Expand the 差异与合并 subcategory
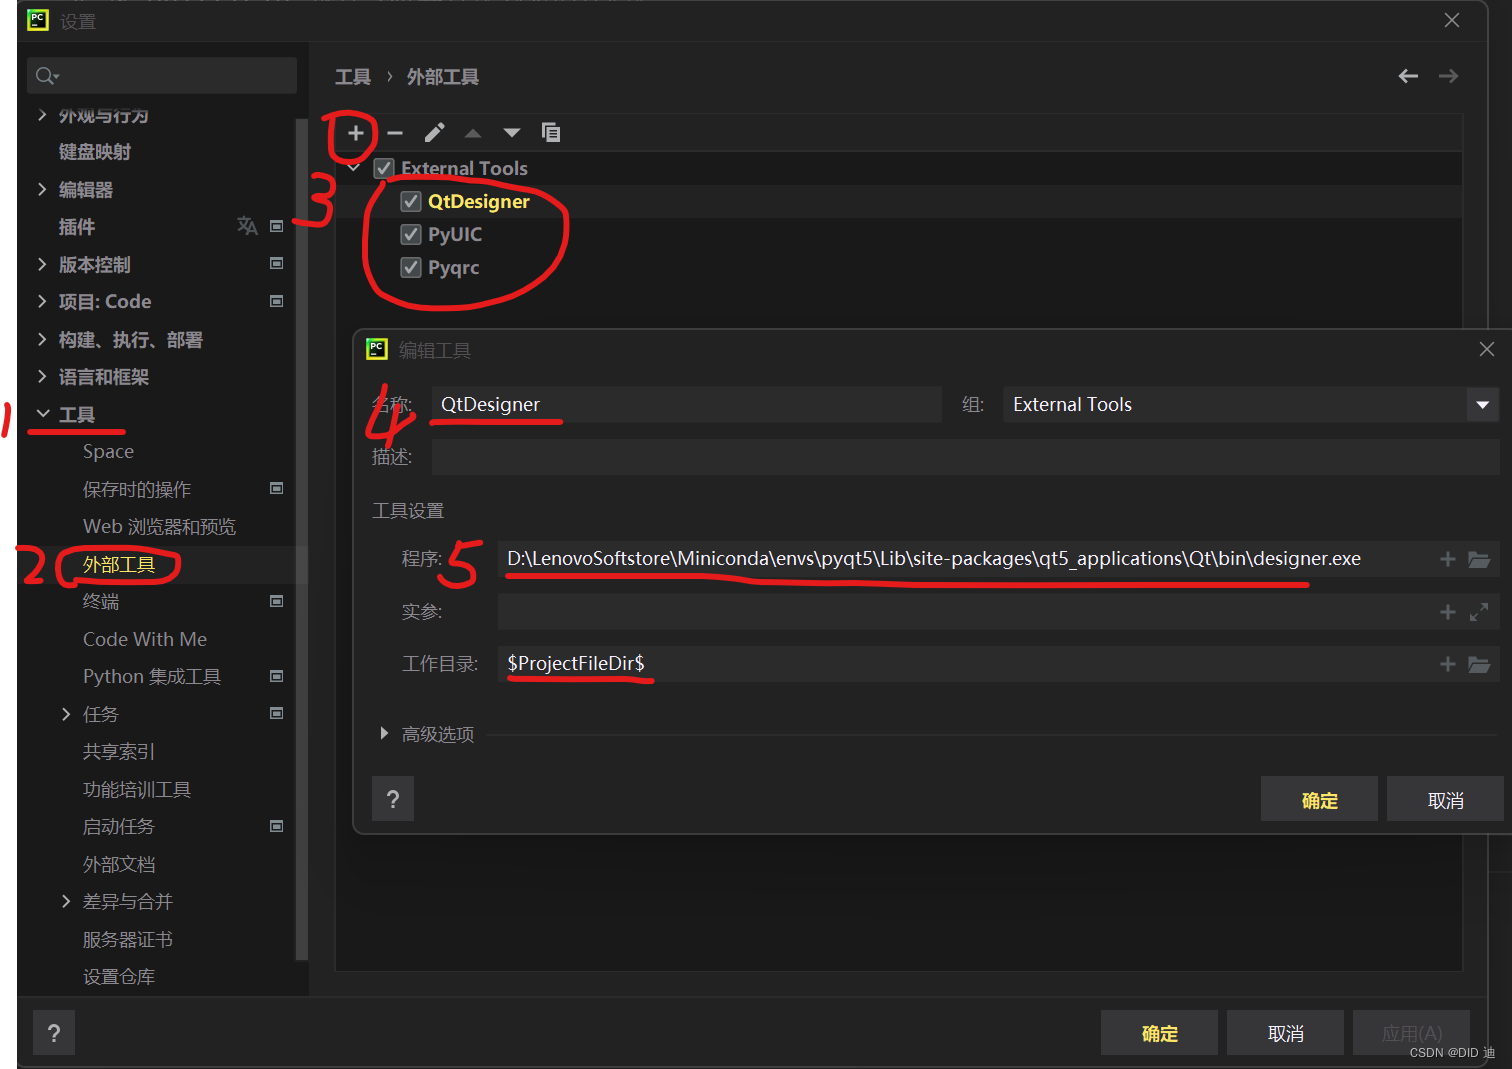 tap(66, 901)
